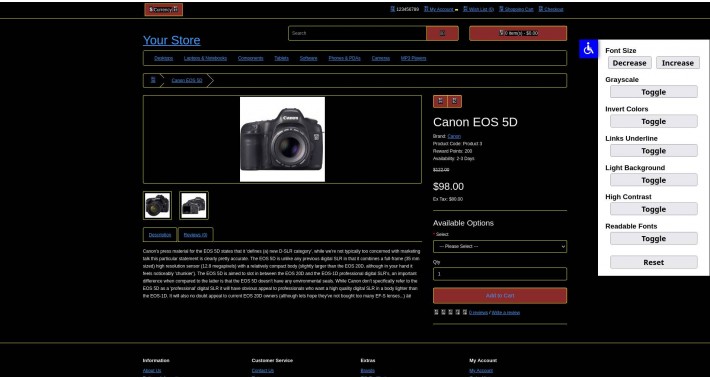Toggle Grayscale mode

[x=653, y=92]
